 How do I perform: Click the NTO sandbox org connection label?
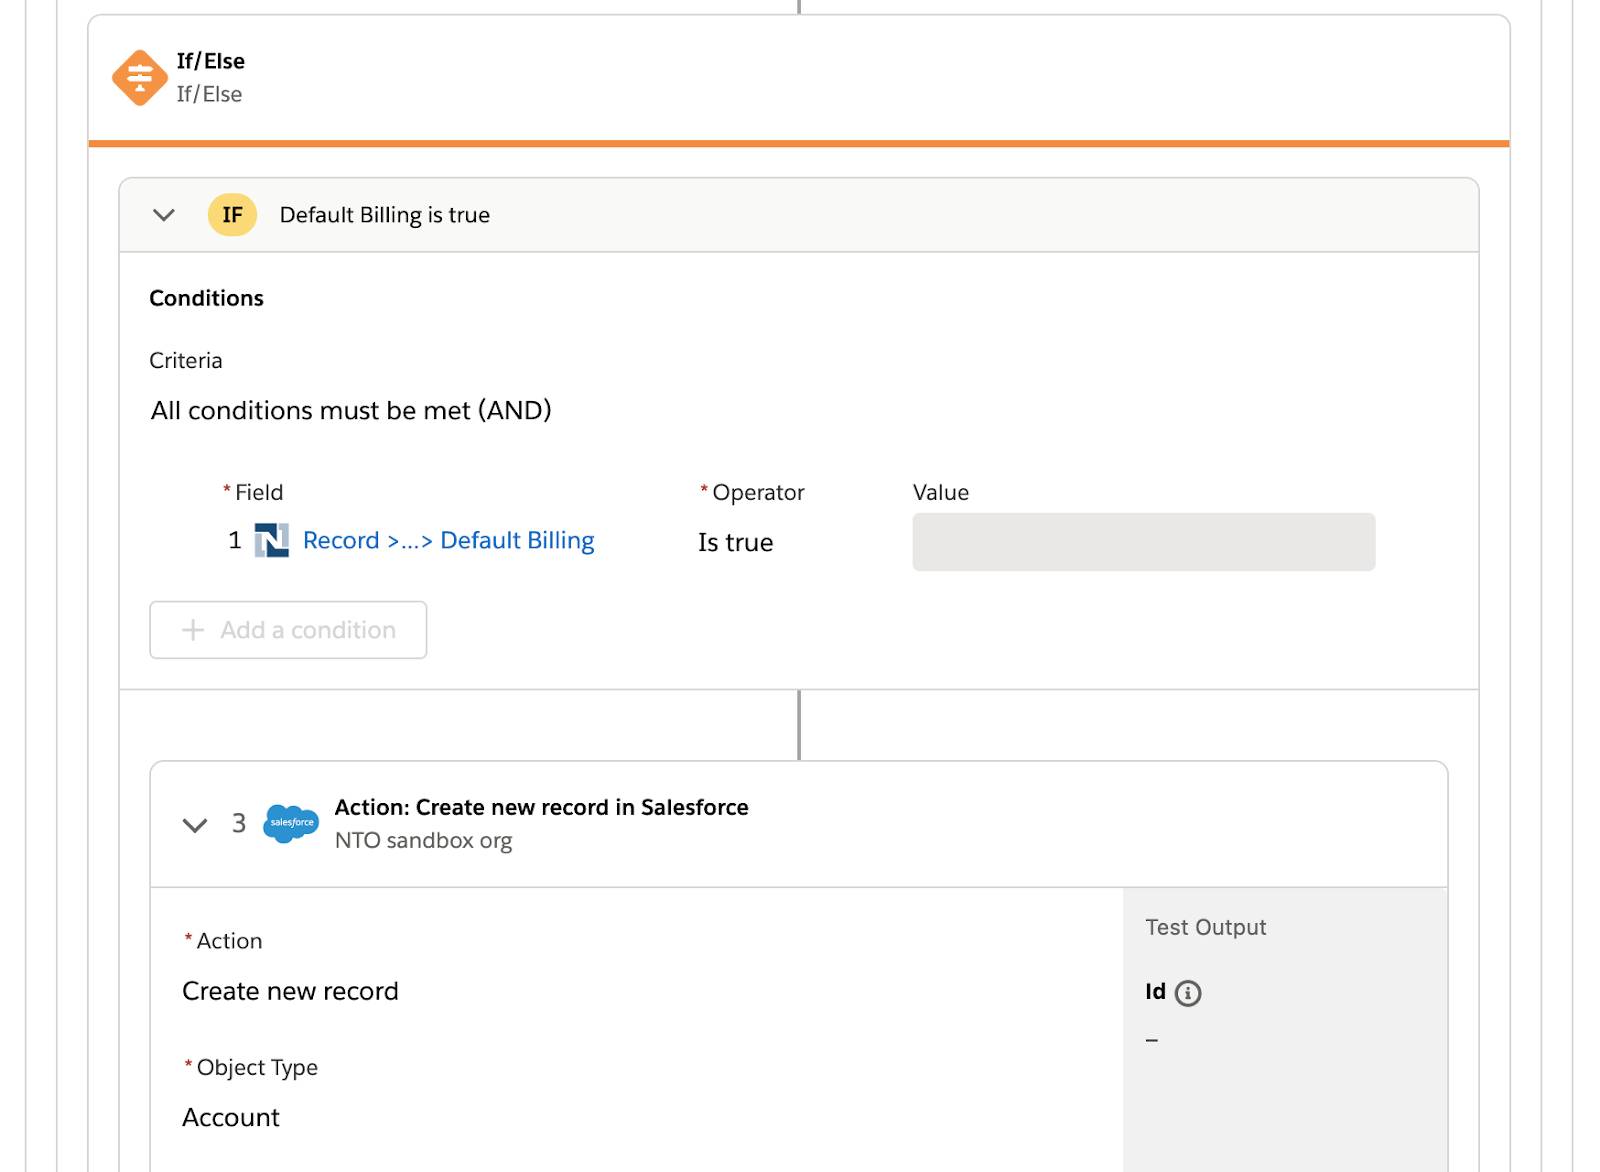(x=423, y=840)
